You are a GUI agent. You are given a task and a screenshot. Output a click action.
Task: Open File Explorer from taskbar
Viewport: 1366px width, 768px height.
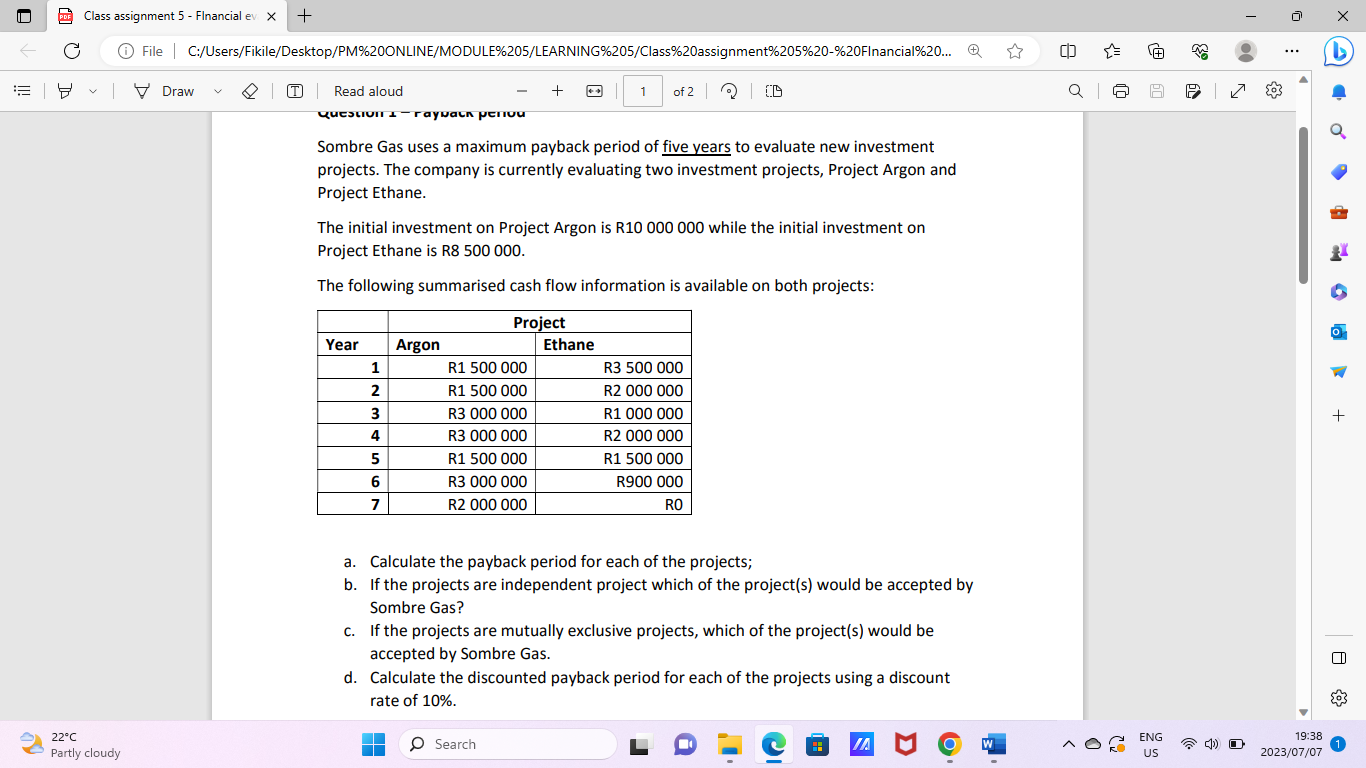pyautogui.click(x=730, y=745)
